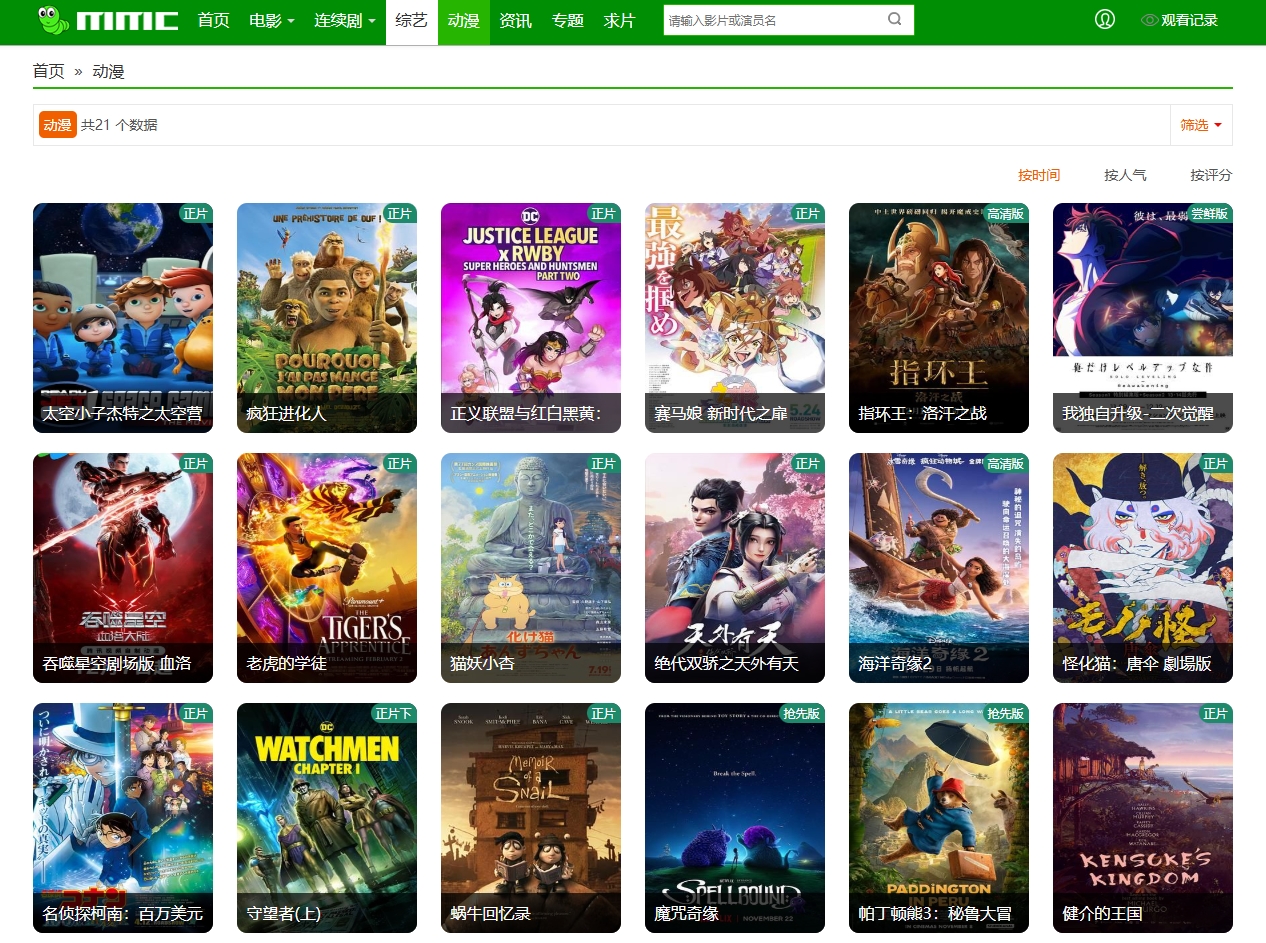Click the title 蜗牛回忆录
The width and height of the screenshot is (1266, 943).
[491, 913]
